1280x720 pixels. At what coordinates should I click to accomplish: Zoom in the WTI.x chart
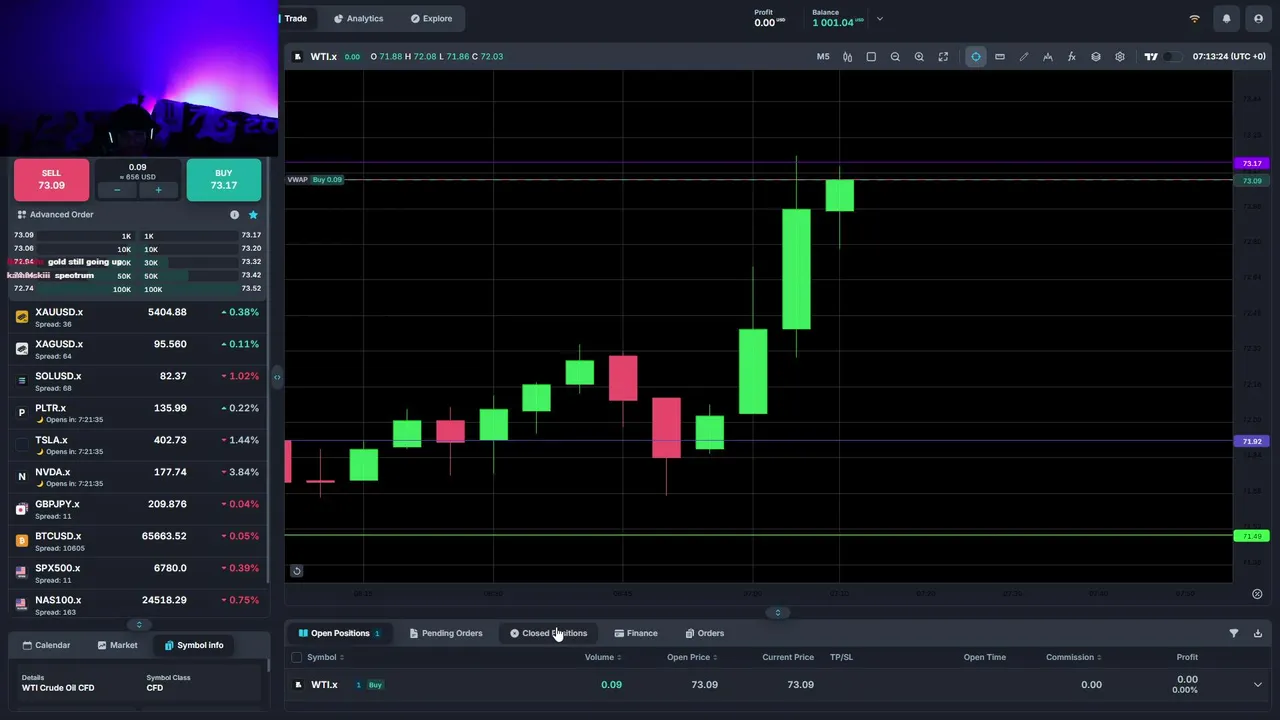coord(919,57)
